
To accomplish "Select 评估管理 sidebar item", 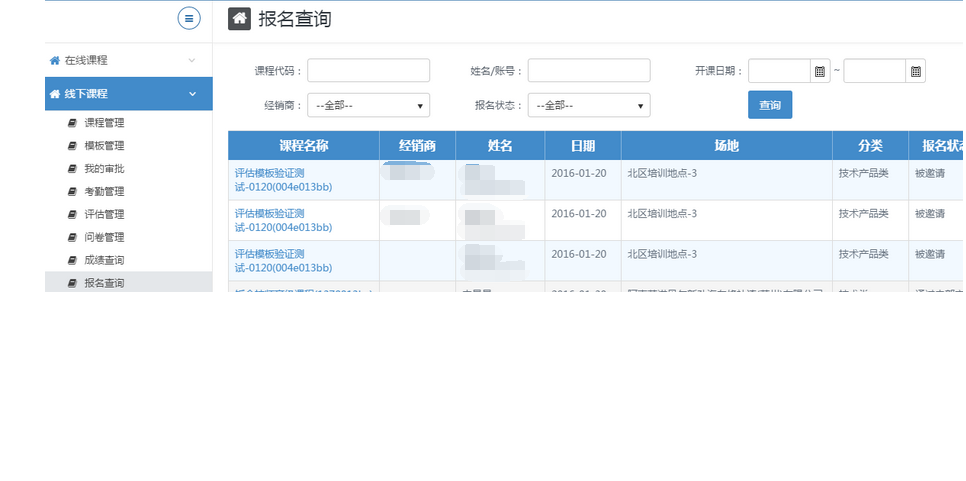I will pyautogui.click(x=104, y=214).
